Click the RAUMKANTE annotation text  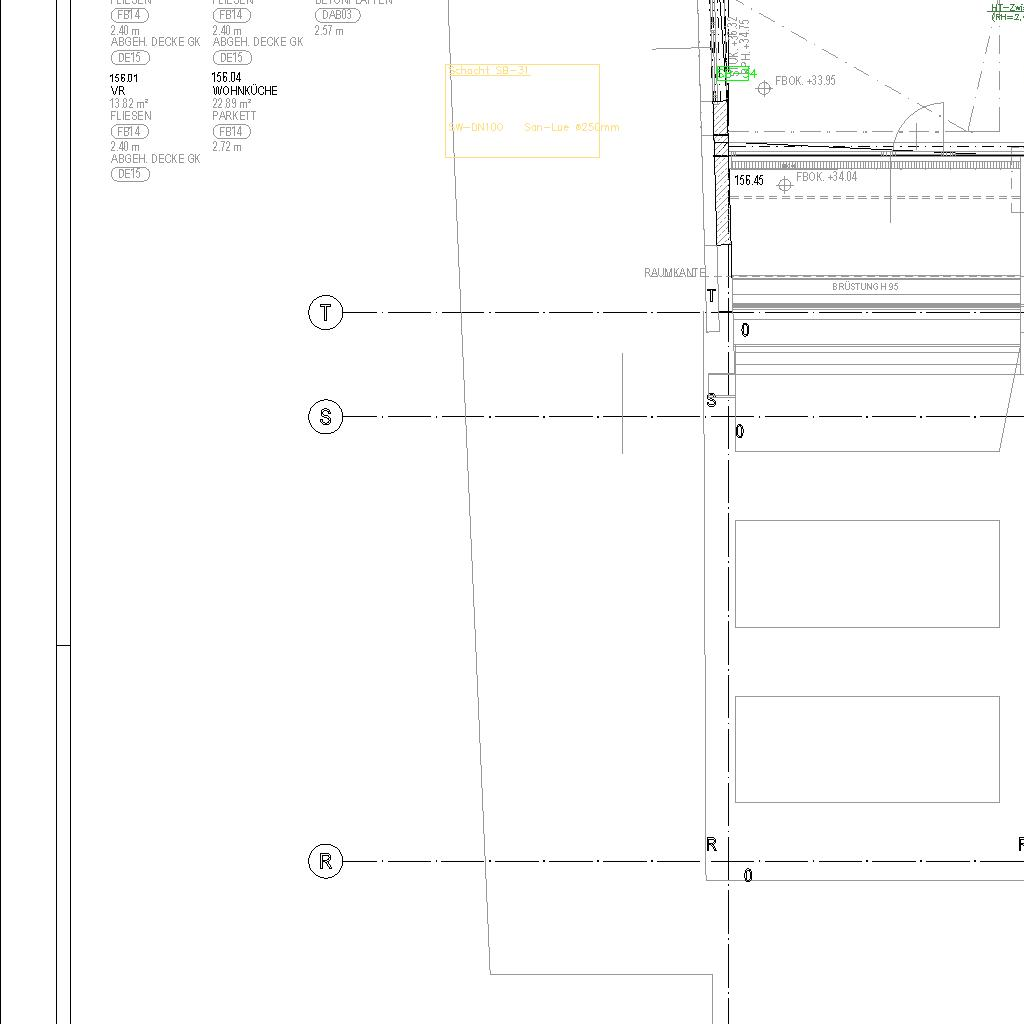[x=675, y=273]
